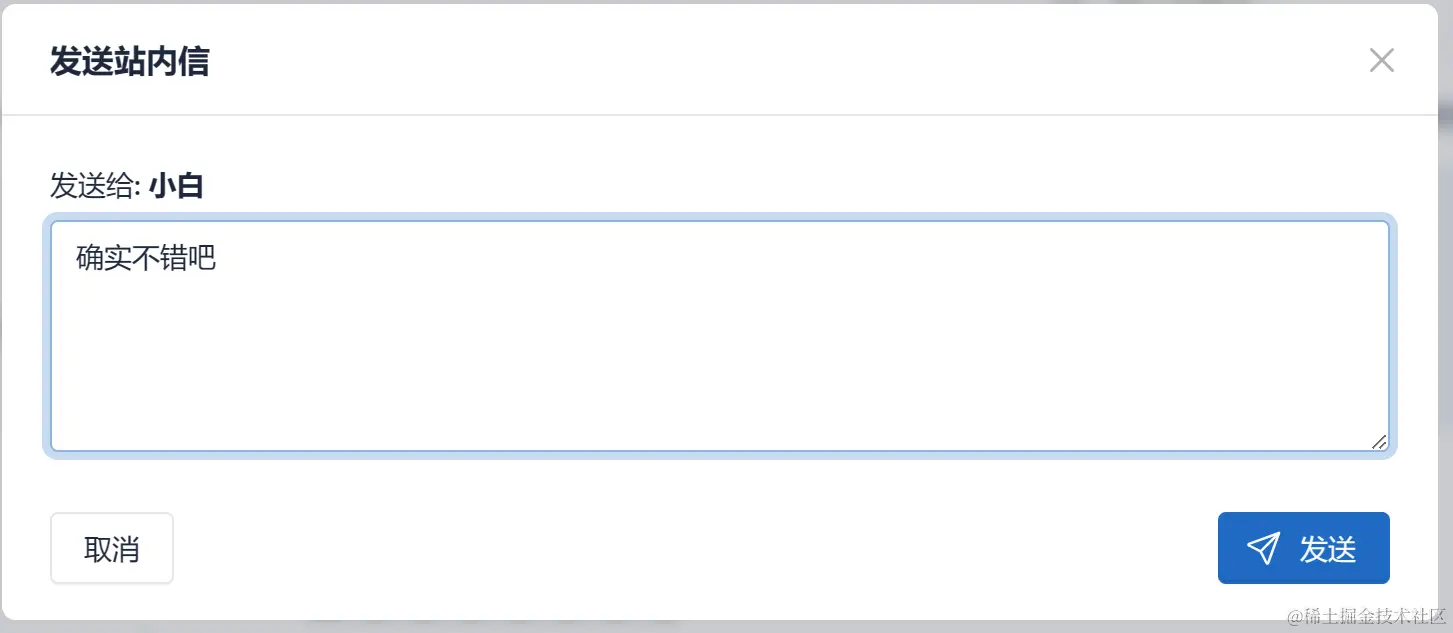This screenshot has height=633, width=1453.
Task: Open recipient profile by clicking 小白
Action: tap(175, 186)
